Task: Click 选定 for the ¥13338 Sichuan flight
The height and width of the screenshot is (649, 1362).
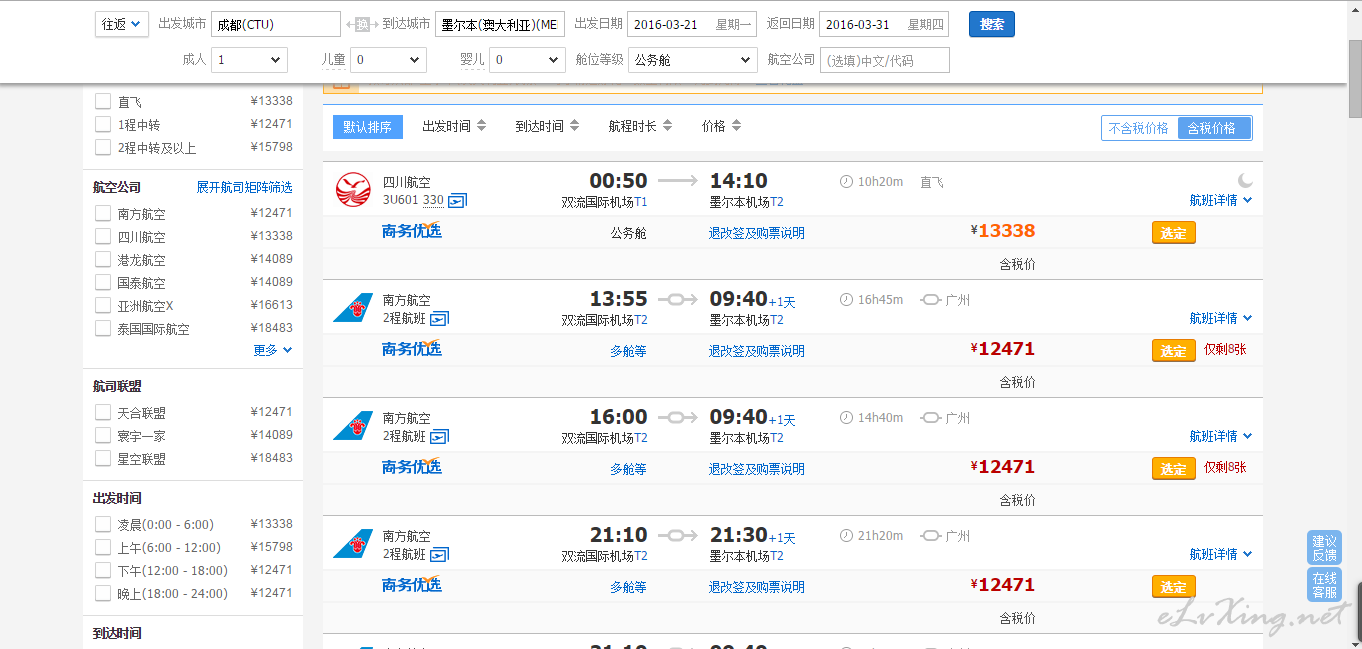Action: (1174, 233)
